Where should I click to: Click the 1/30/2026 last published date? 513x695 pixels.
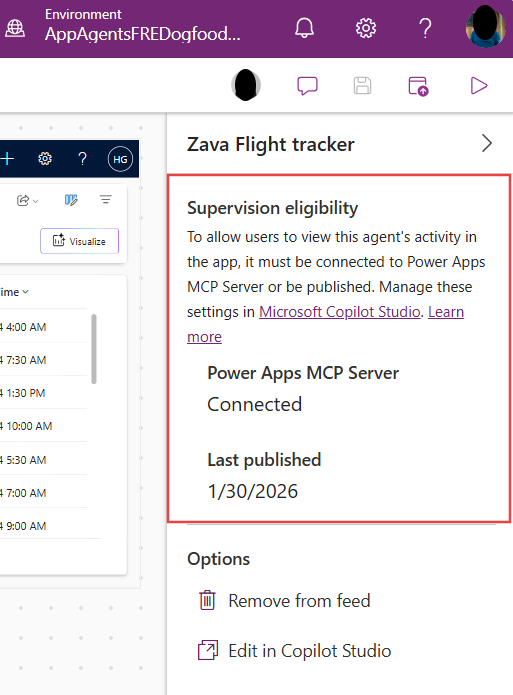(253, 491)
